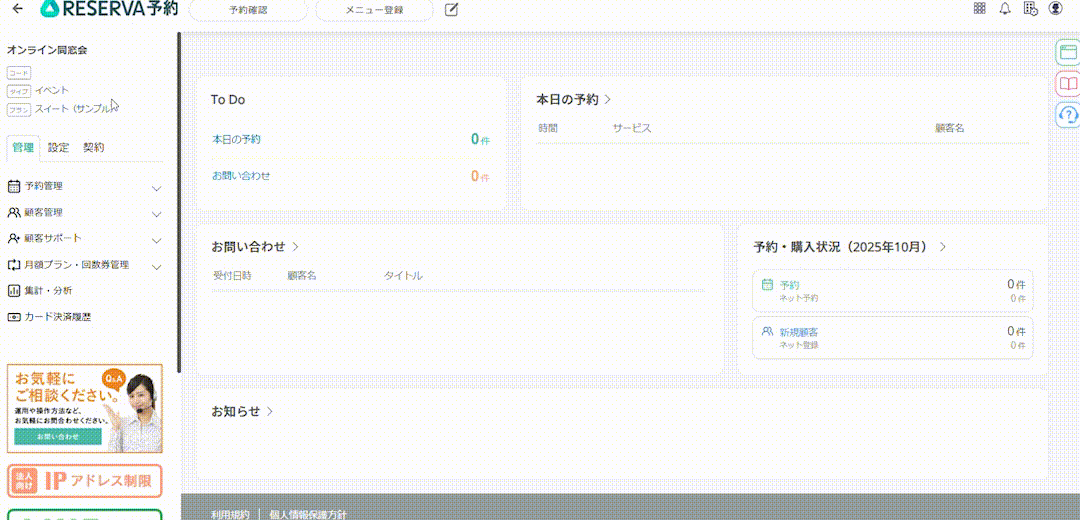Click the To Do heading

(x=228, y=100)
